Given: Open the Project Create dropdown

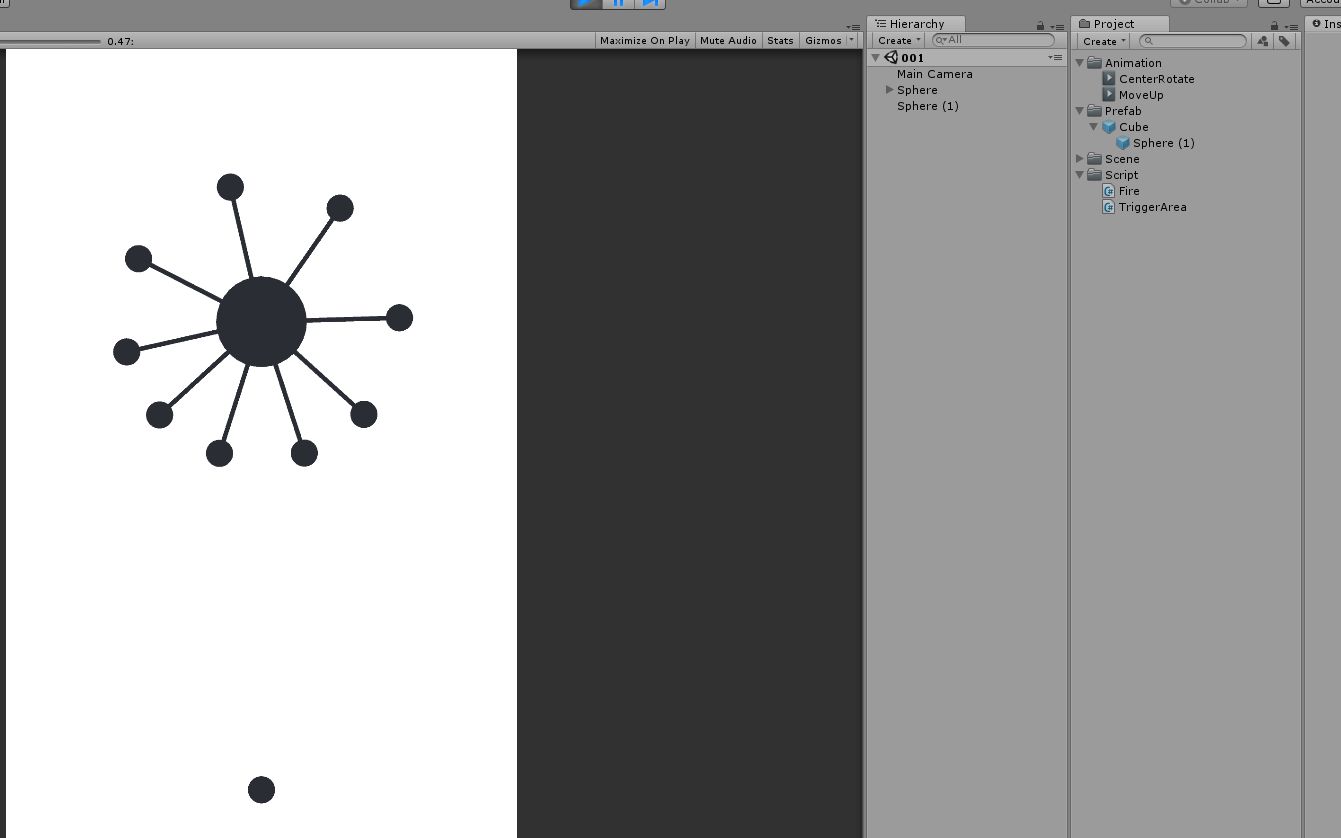Looking at the screenshot, I should pos(1103,41).
